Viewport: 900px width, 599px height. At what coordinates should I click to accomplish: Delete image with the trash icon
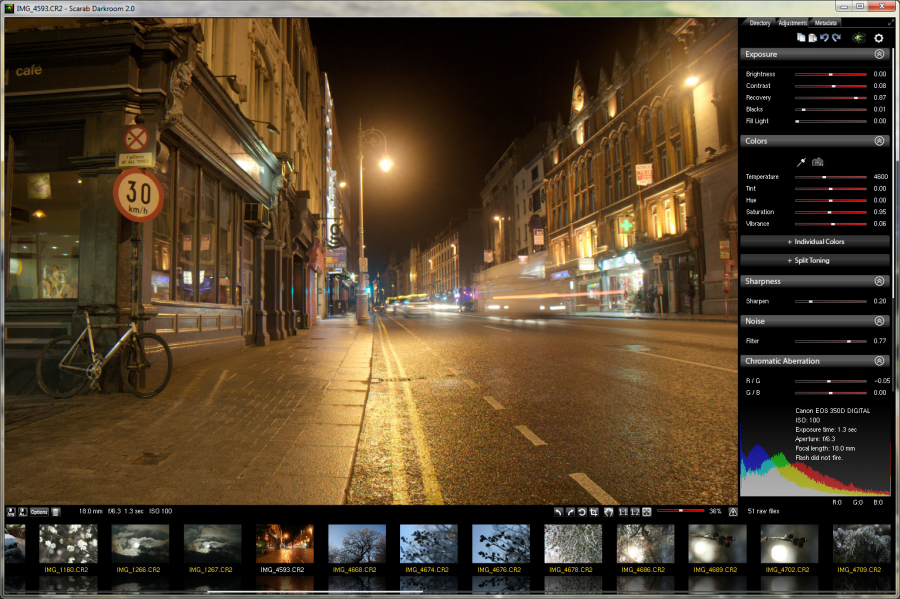click(x=56, y=511)
